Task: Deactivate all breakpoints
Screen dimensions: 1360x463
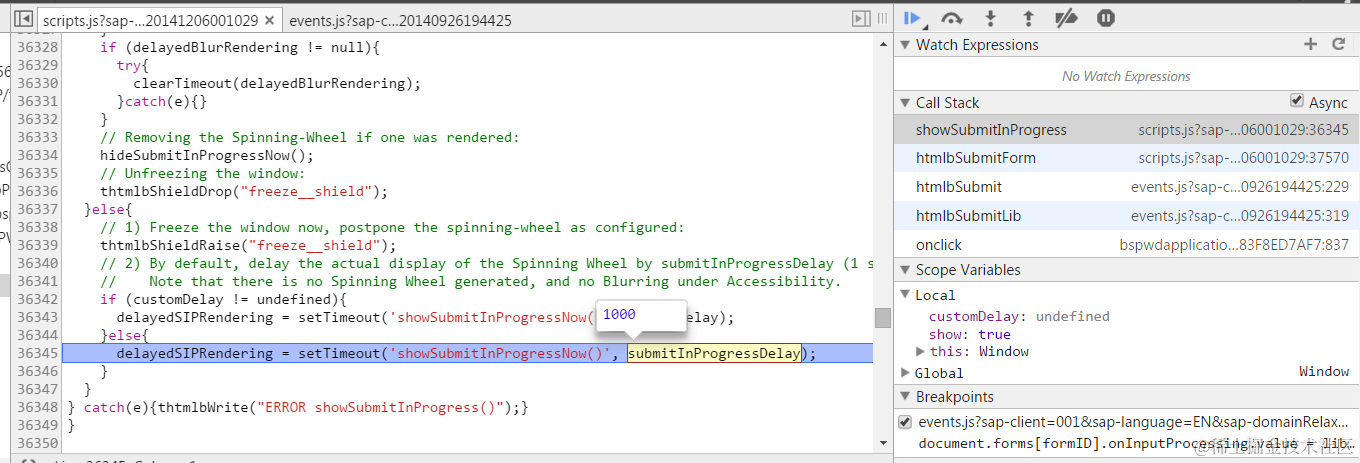Action: (1066, 18)
